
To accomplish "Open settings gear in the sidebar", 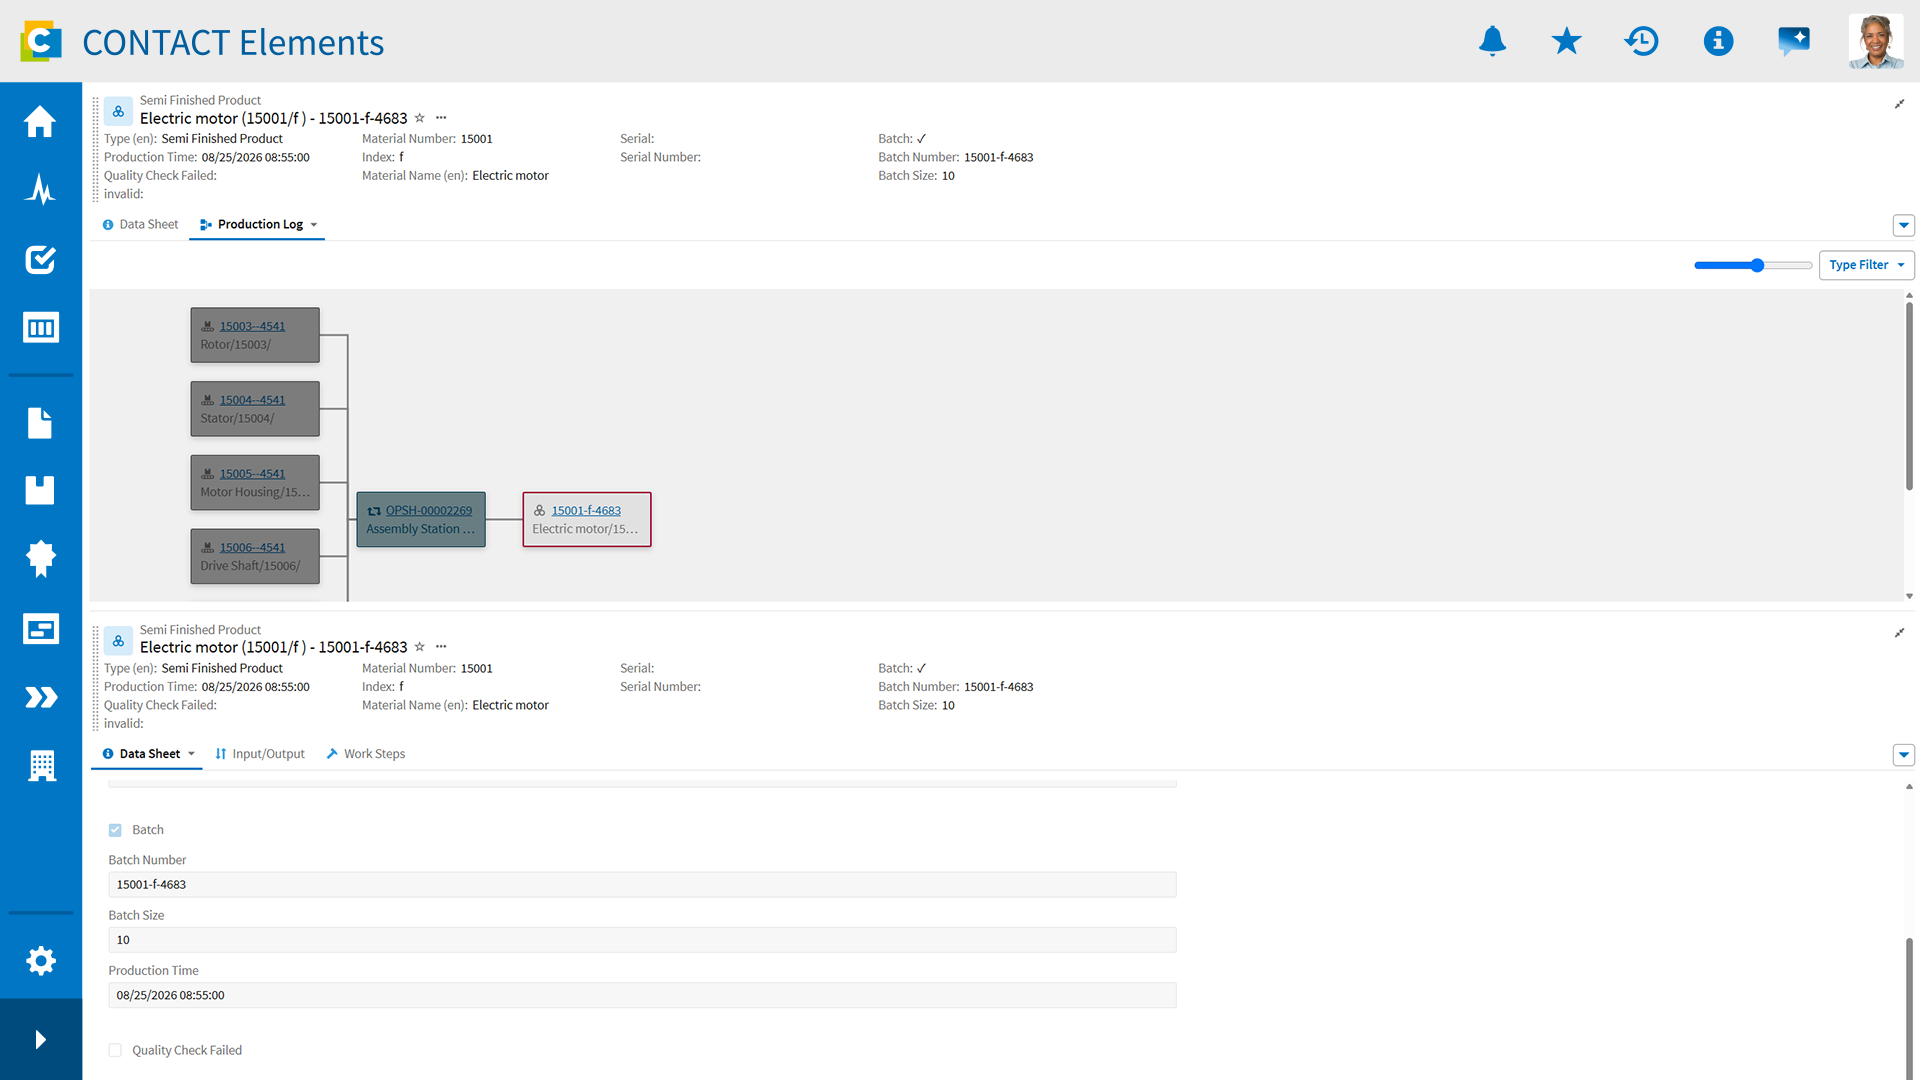I will coord(40,961).
